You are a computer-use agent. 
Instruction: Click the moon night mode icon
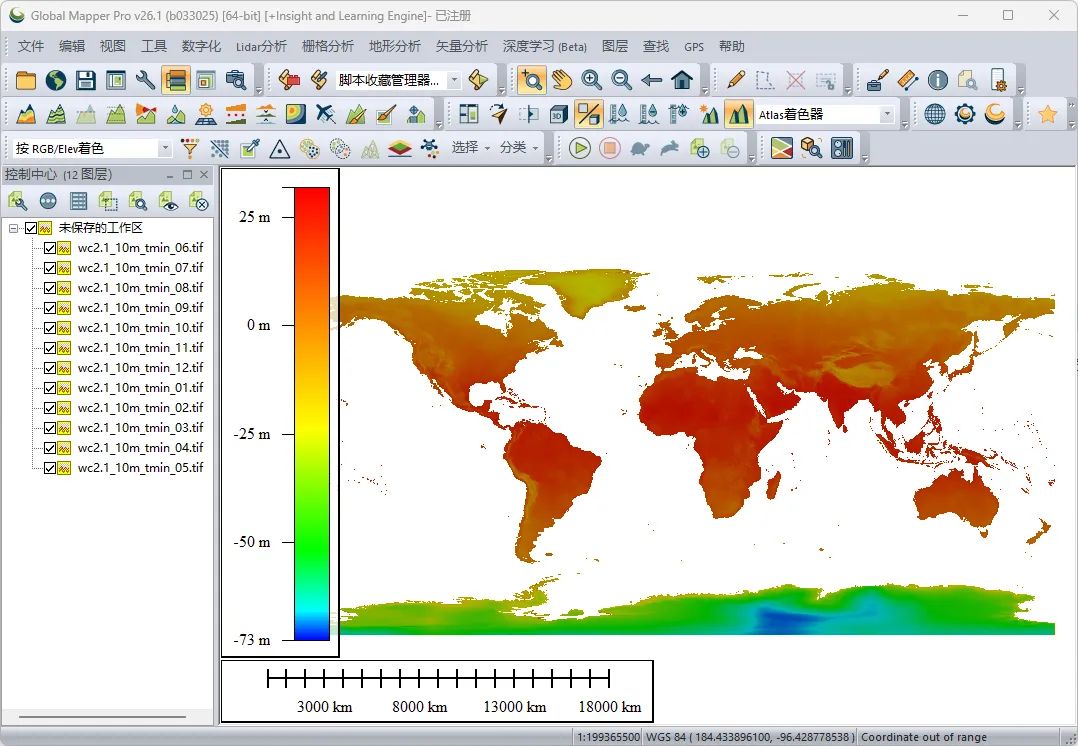995,114
